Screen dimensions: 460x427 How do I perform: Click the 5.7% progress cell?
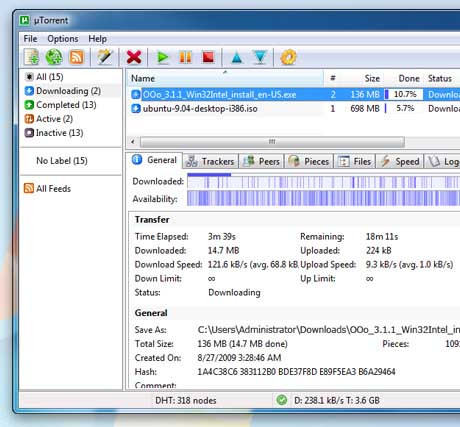[x=404, y=109]
